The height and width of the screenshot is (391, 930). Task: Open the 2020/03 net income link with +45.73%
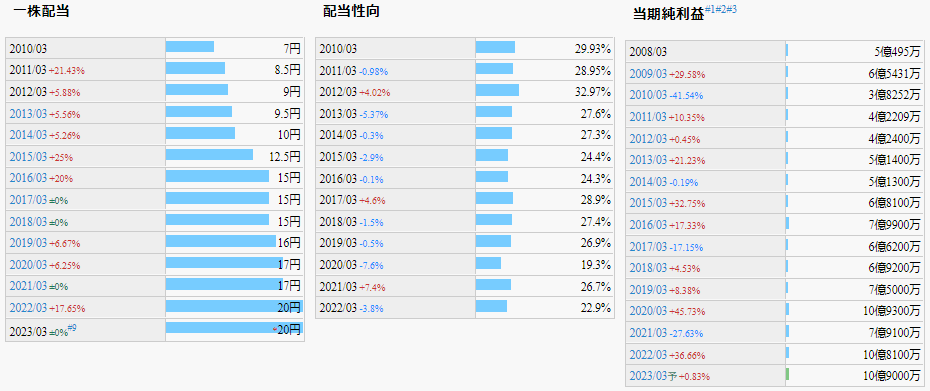point(648,311)
